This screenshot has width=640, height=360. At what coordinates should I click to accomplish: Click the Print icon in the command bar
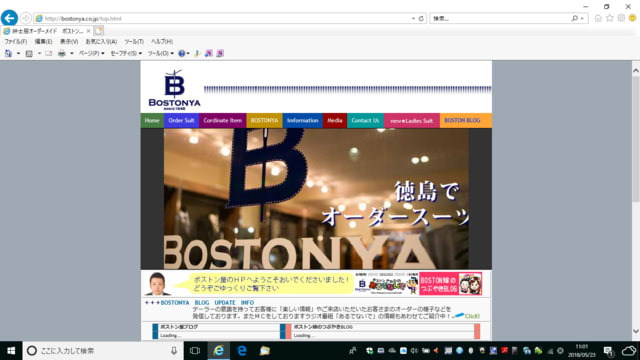pyautogui.click(x=62, y=53)
